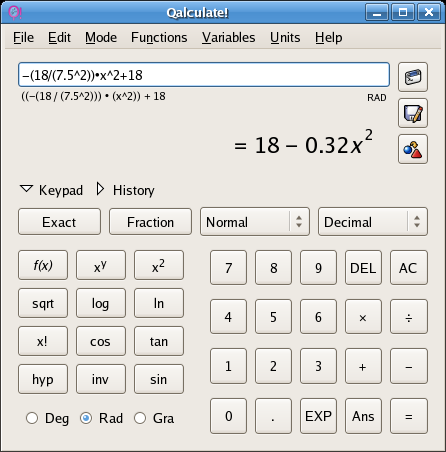The width and height of the screenshot is (446, 452).
Task: Open the Units menu
Action: 285,38
